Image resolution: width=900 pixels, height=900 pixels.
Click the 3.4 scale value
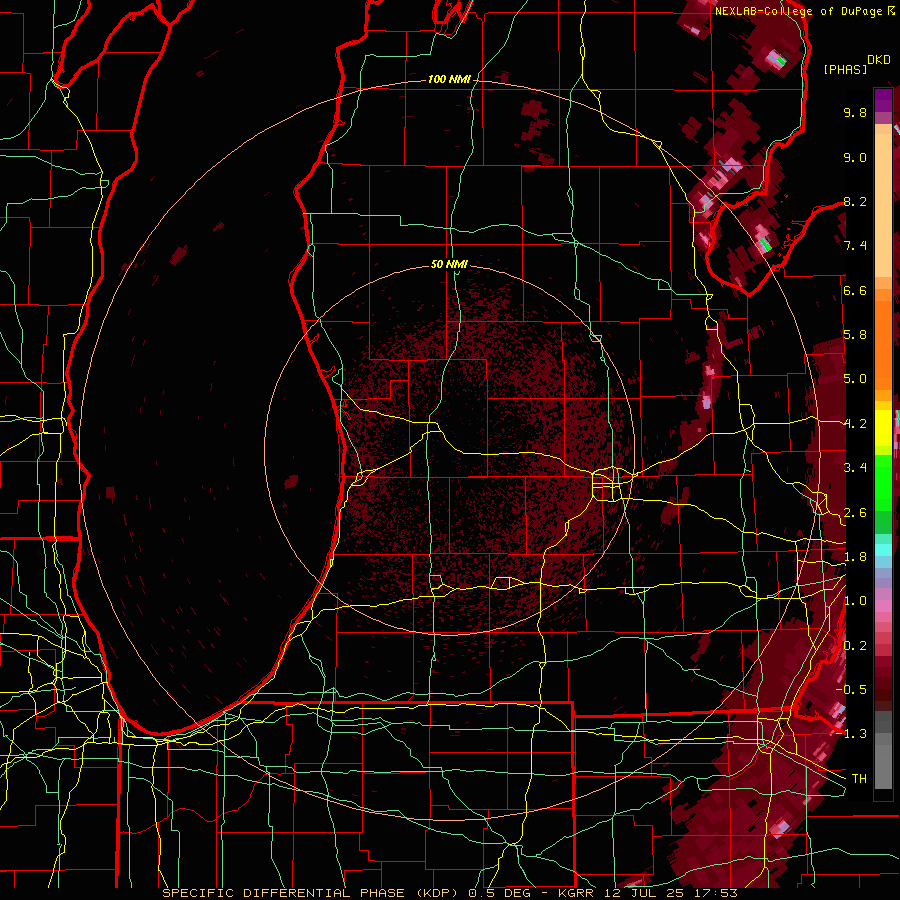(855, 468)
